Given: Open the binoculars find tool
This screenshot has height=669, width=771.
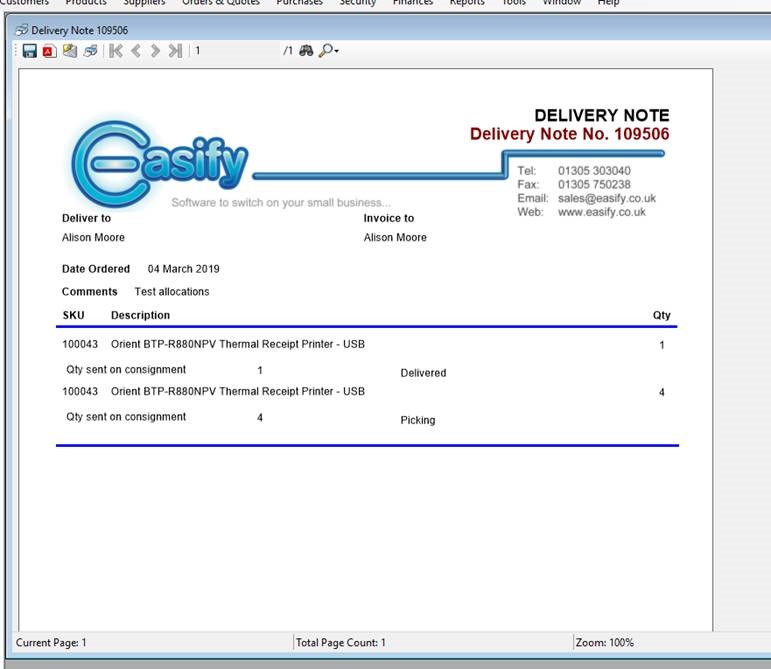Looking at the screenshot, I should click(x=306, y=51).
